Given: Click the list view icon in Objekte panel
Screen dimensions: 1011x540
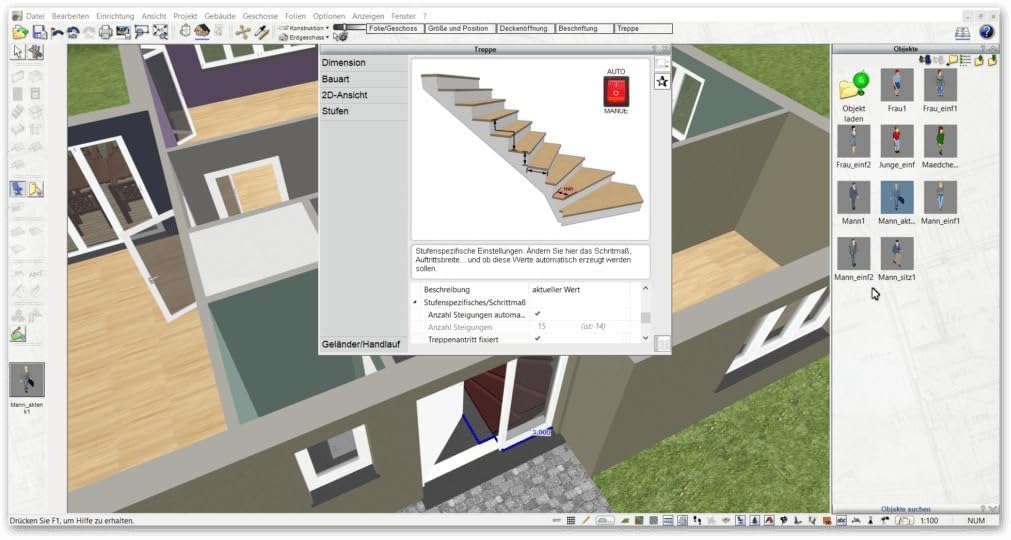Looking at the screenshot, I should 965,60.
